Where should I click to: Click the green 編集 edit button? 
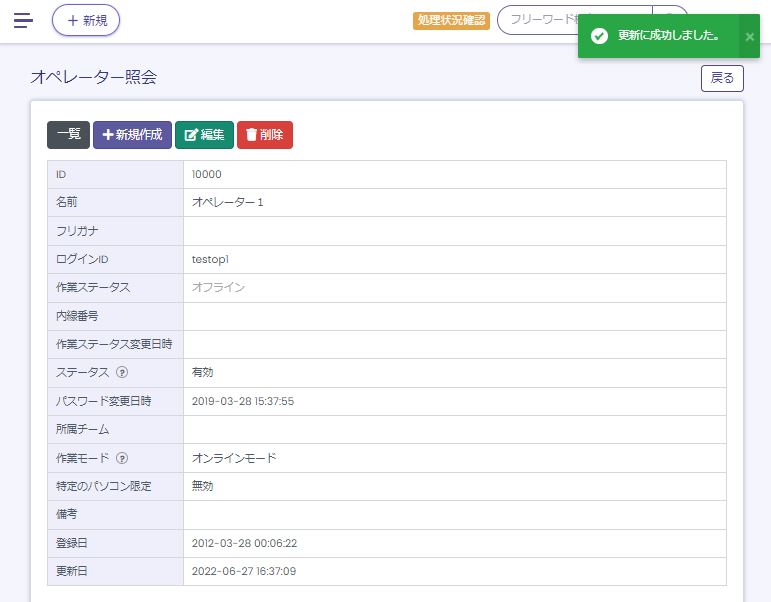pyautogui.click(x=204, y=135)
